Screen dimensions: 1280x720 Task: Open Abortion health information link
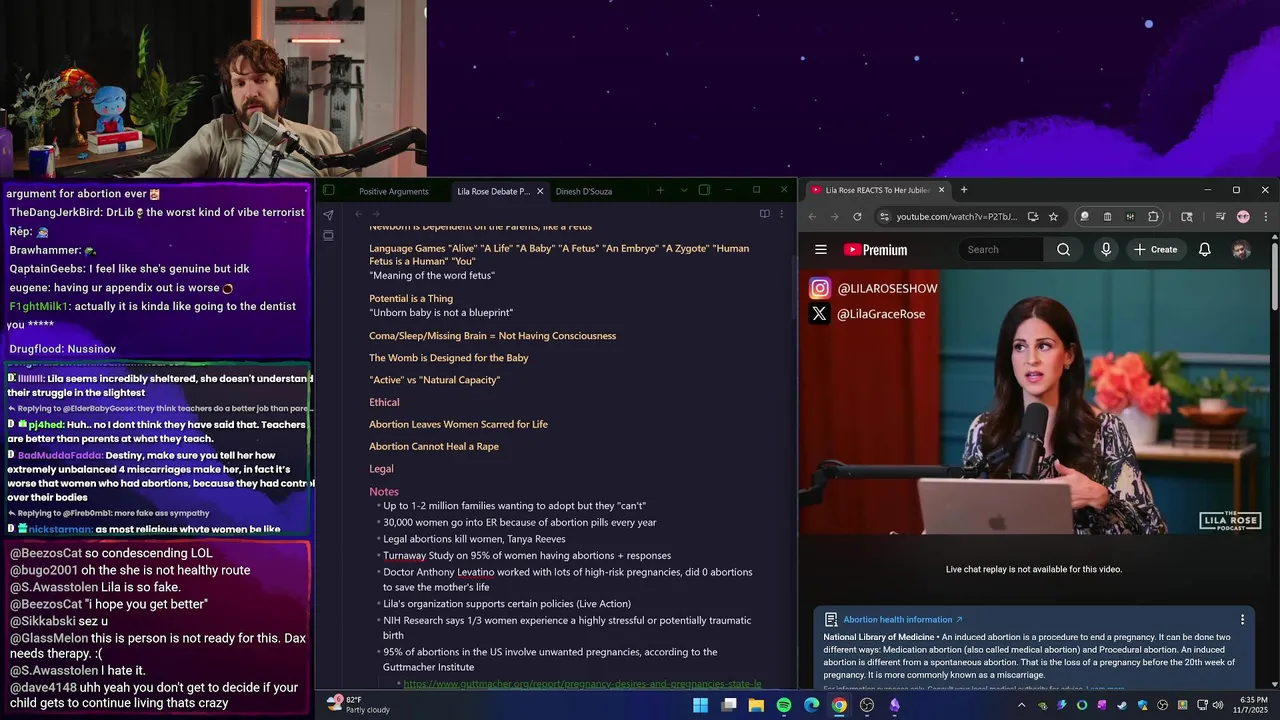pos(902,620)
